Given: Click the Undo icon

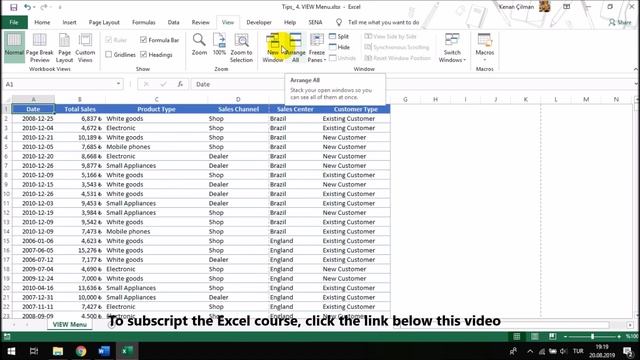Looking at the screenshot, I should point(27,7).
